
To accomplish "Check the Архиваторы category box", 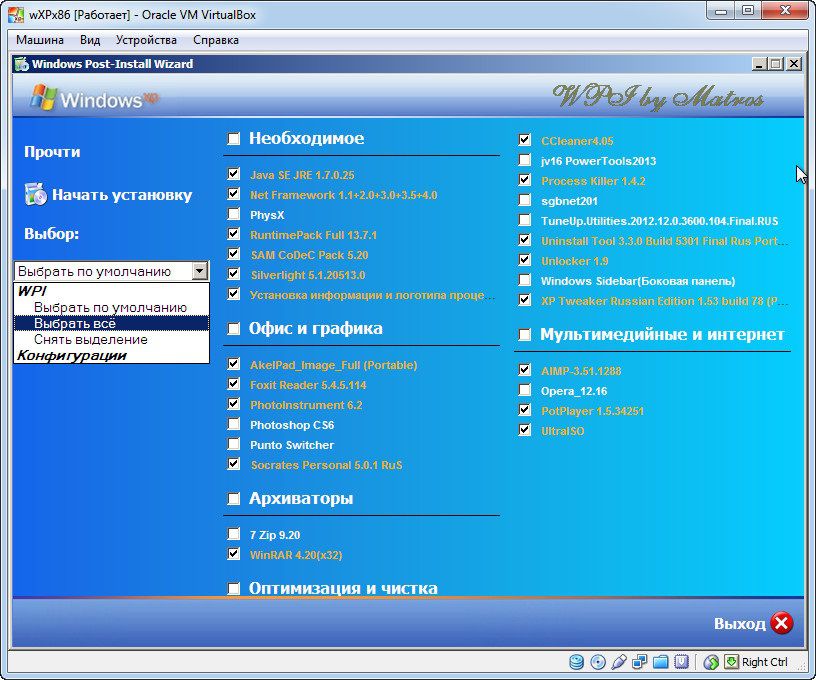I will (234, 499).
